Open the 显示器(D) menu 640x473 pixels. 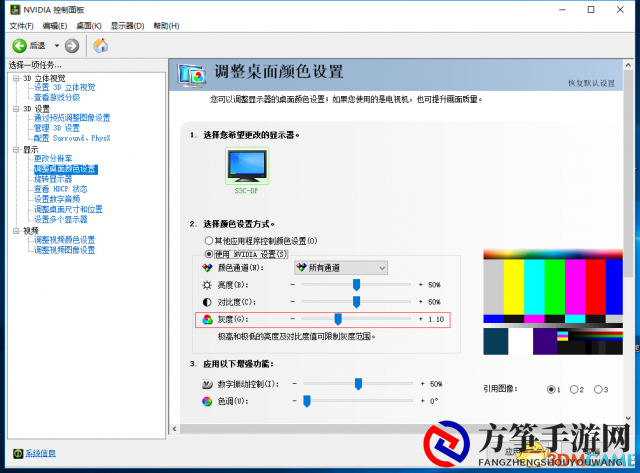(127, 26)
